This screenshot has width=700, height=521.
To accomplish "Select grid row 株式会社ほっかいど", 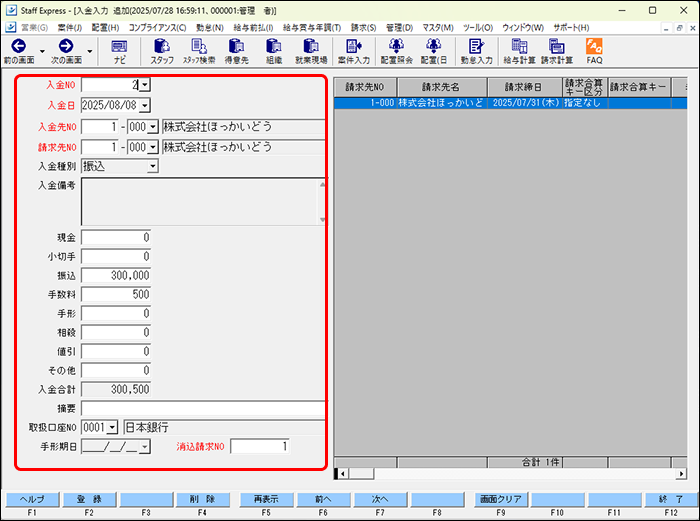I will click(x=510, y=103).
